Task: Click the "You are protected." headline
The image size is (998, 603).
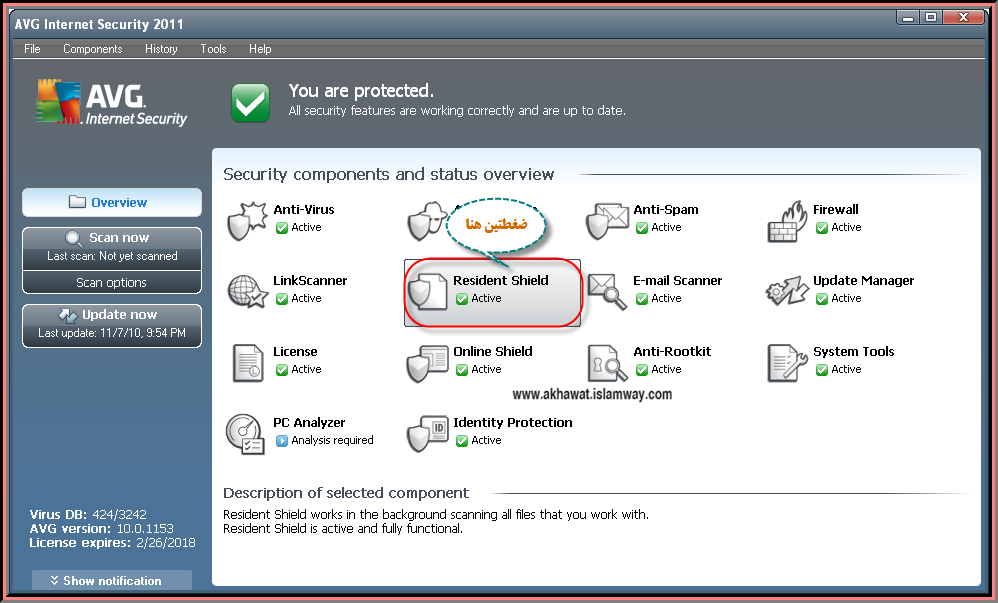Action: click(x=361, y=91)
